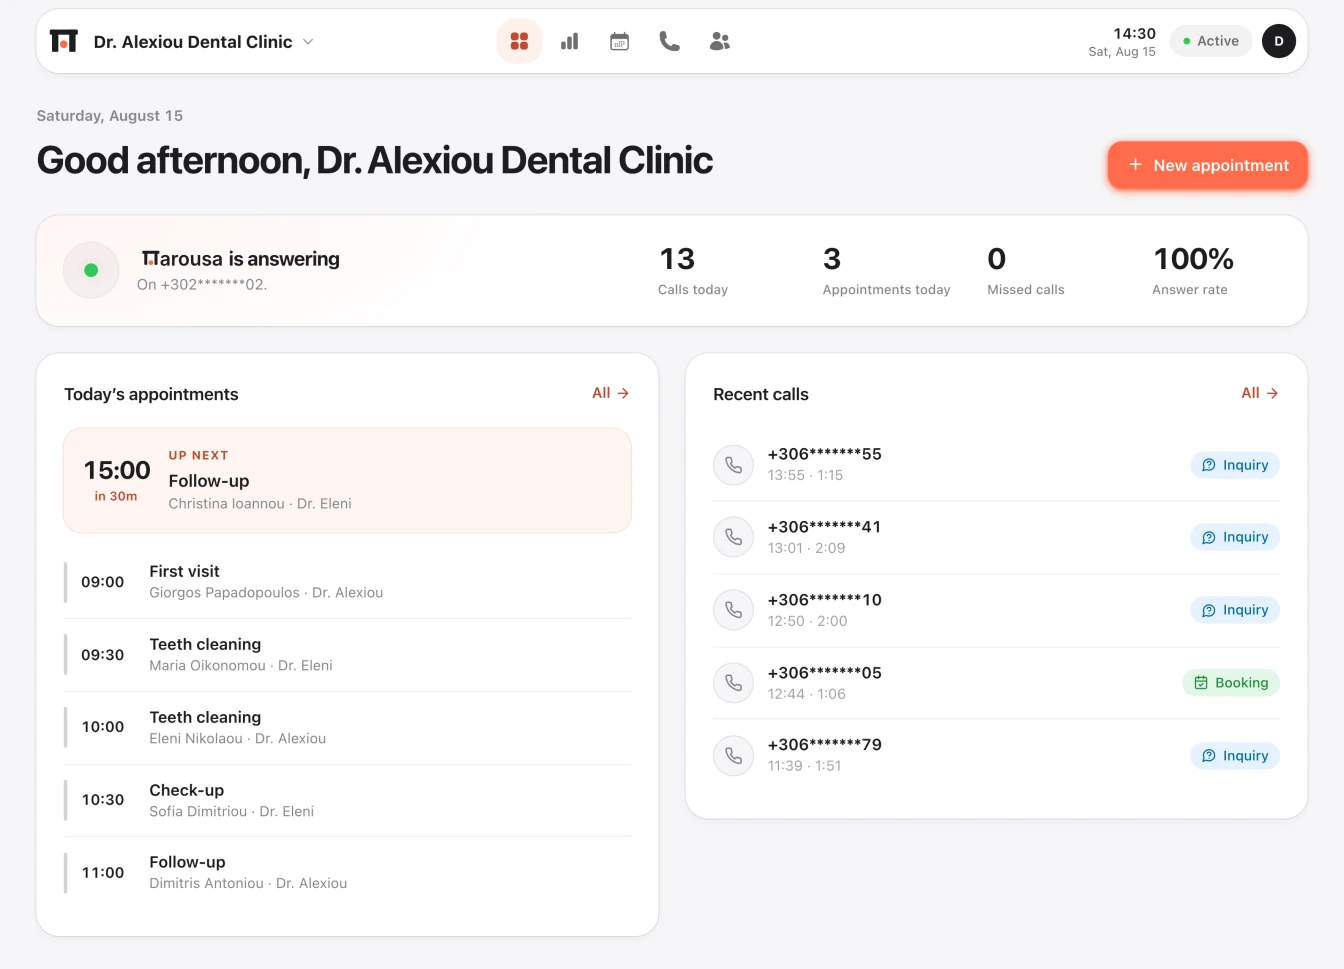Click phone icon for call +306*******05
This screenshot has width=1344, height=969.
[x=733, y=683]
